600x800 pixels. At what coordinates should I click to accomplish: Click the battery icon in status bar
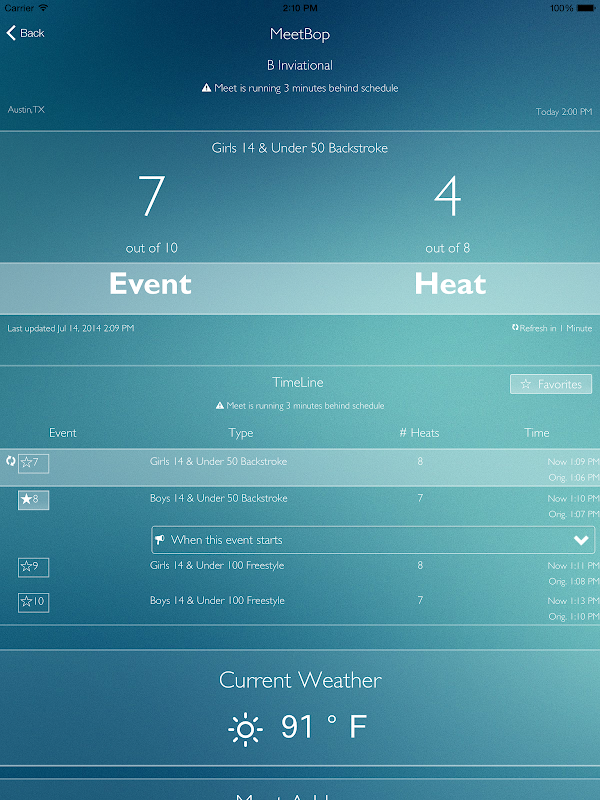click(x=586, y=8)
